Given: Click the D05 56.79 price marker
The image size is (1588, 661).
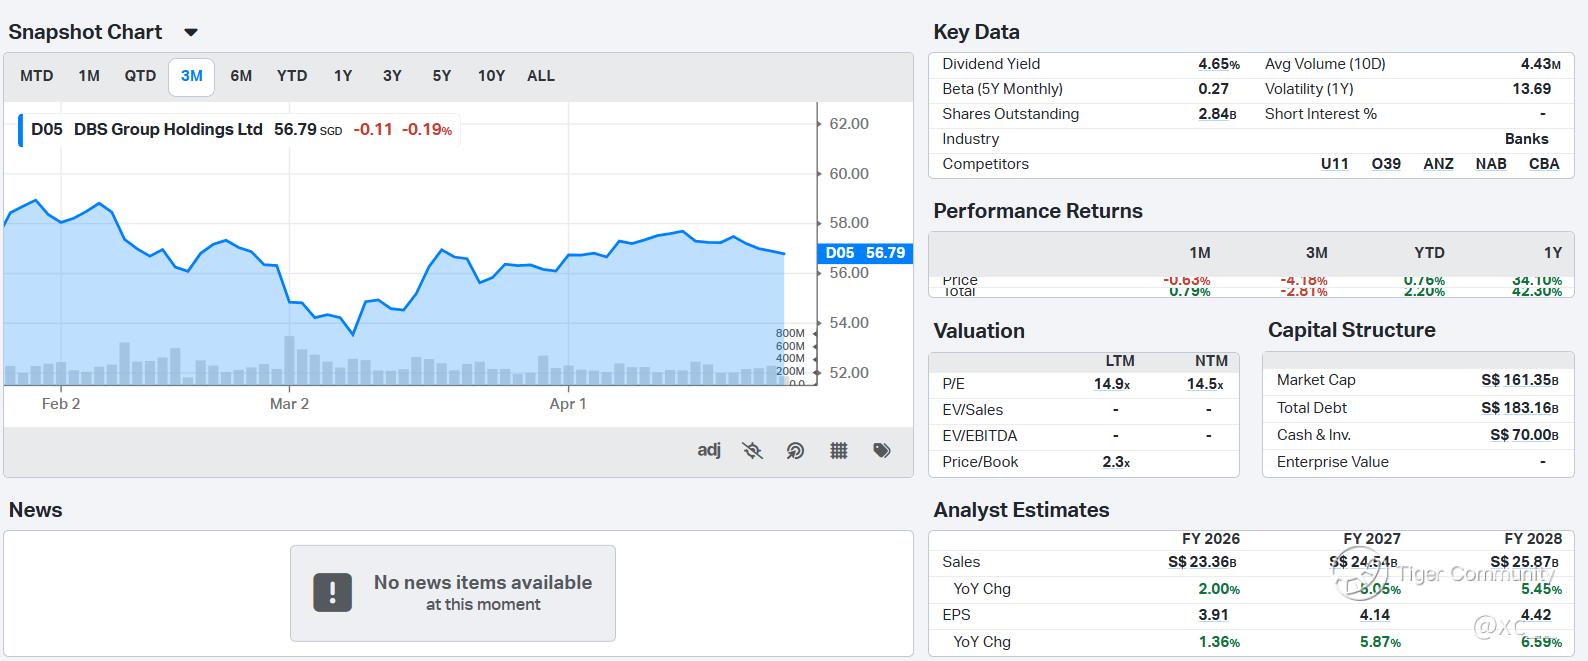Looking at the screenshot, I should [865, 253].
